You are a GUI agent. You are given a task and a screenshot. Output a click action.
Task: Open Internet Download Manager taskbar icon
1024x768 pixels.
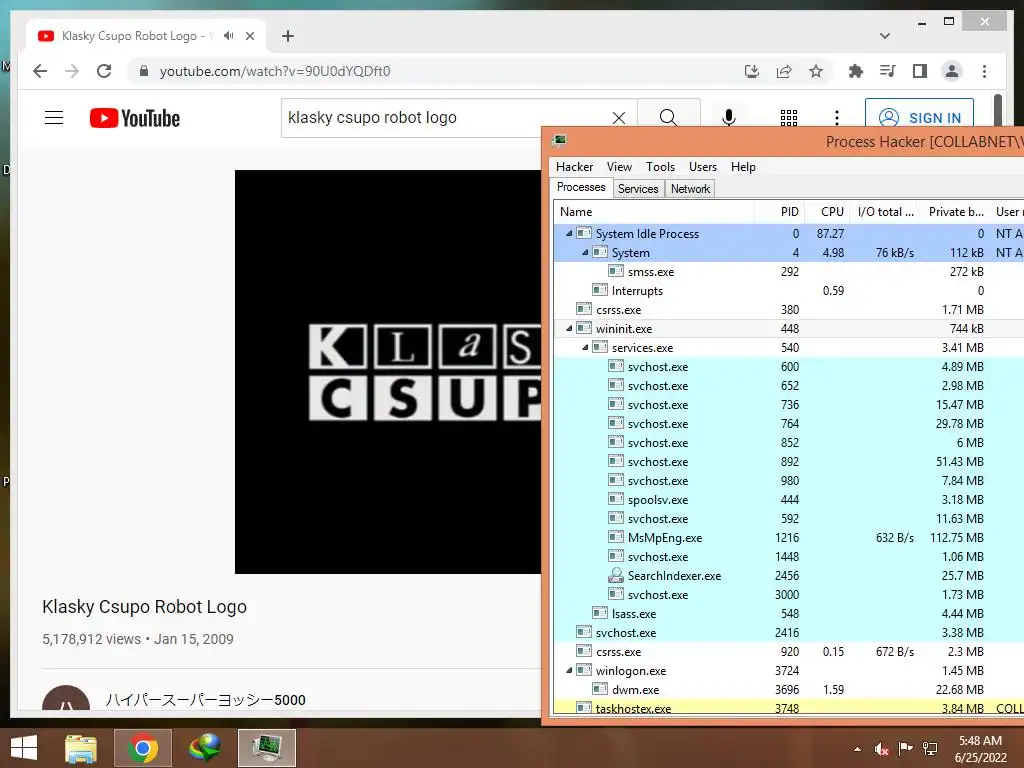(204, 748)
